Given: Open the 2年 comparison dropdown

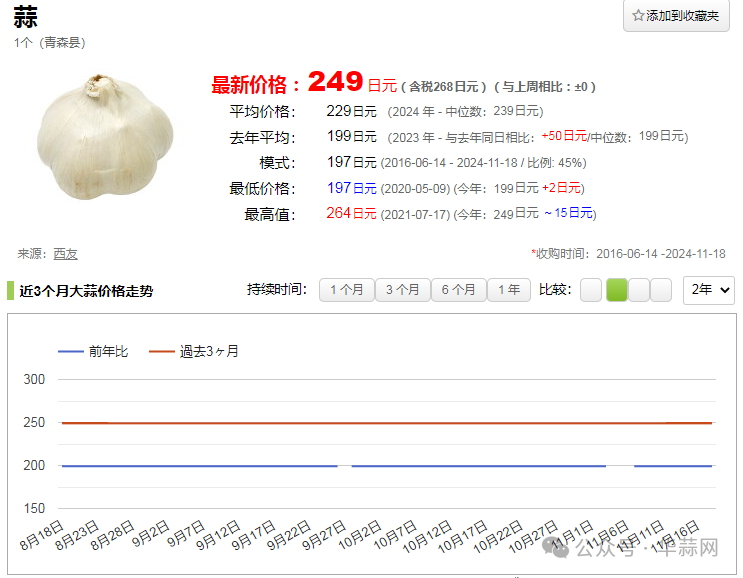Looking at the screenshot, I should (708, 290).
